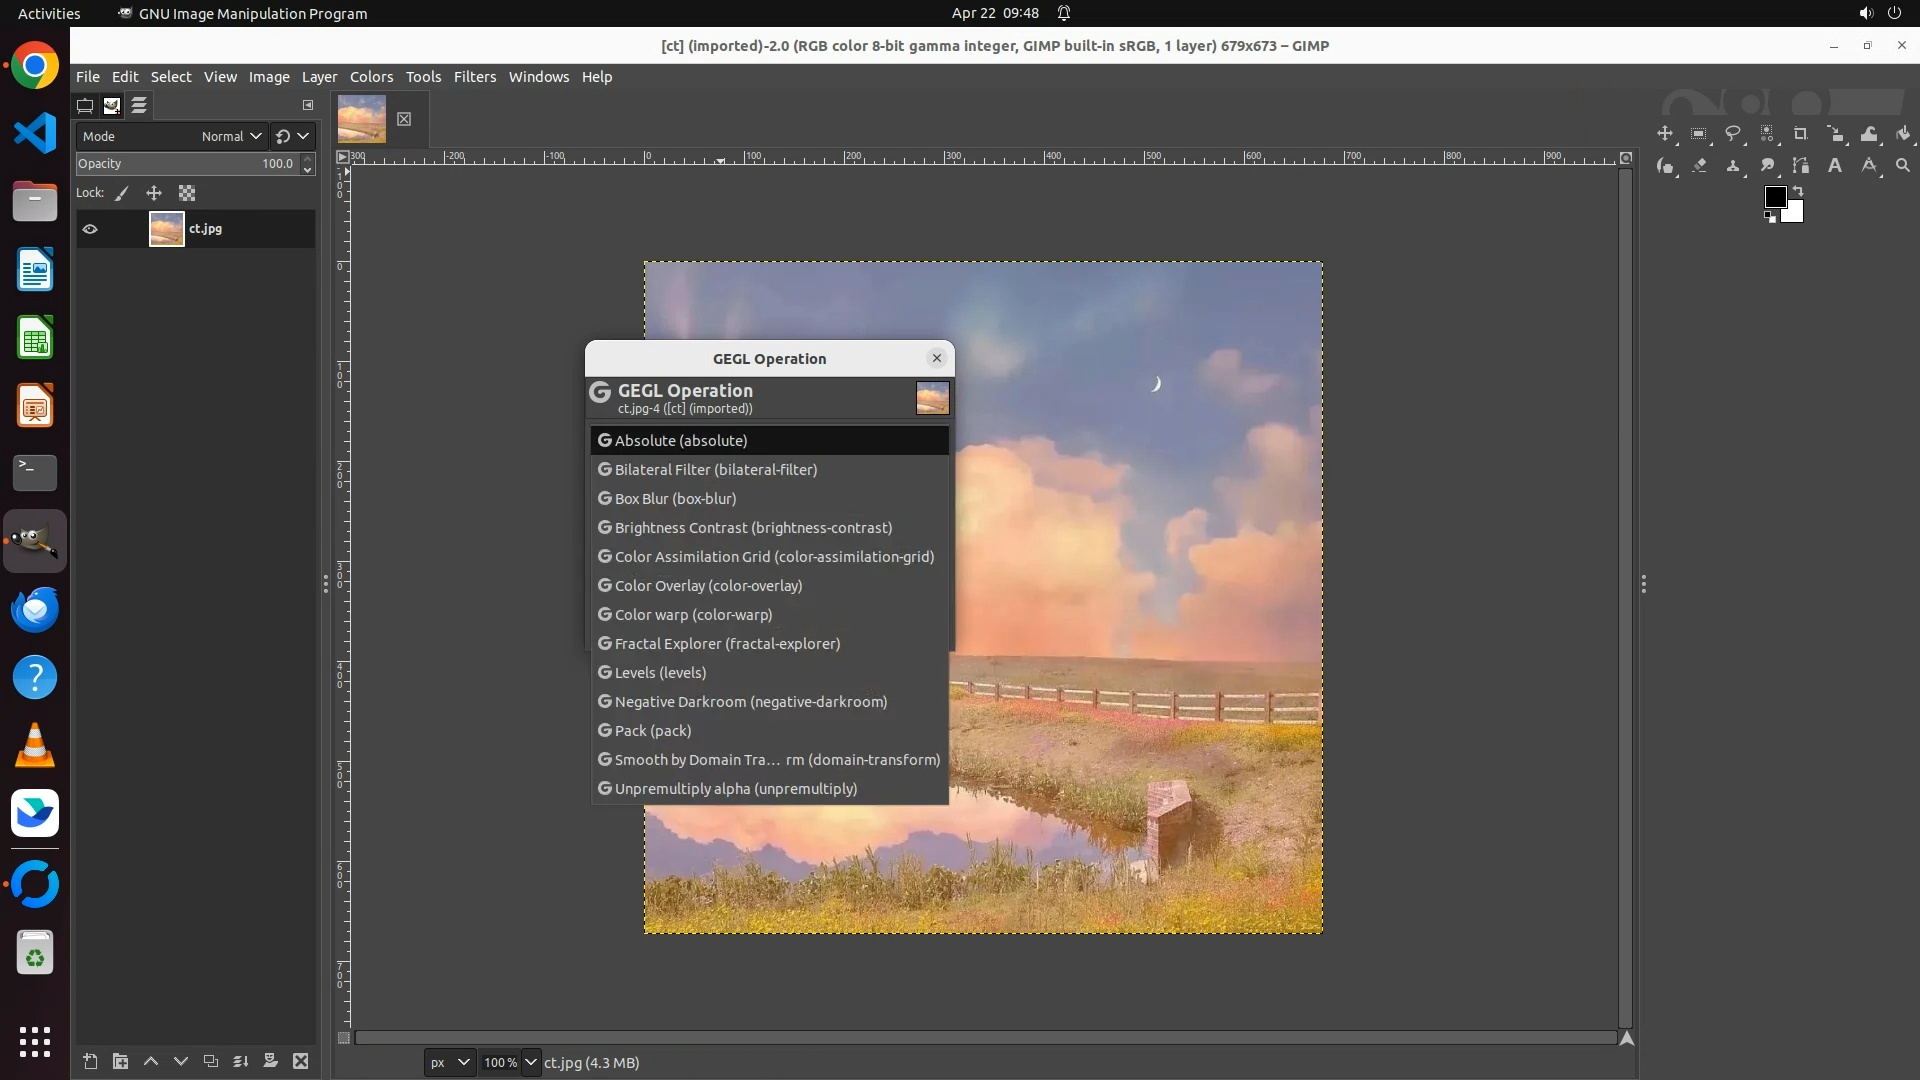Click the black foreground color swatch
The height and width of the screenshot is (1080, 1920).
pyautogui.click(x=1774, y=196)
